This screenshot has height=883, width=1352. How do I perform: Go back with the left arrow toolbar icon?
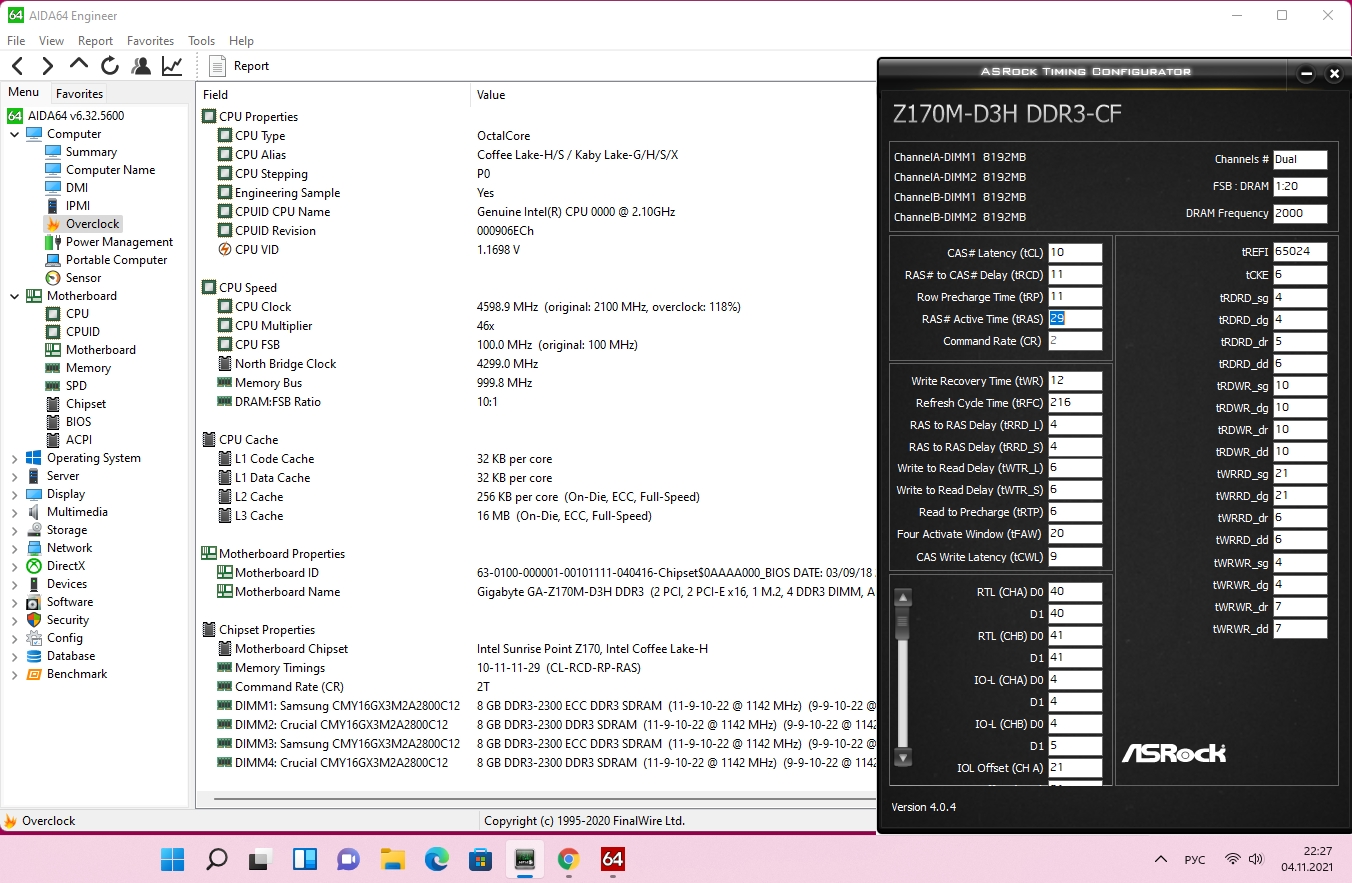click(x=18, y=66)
